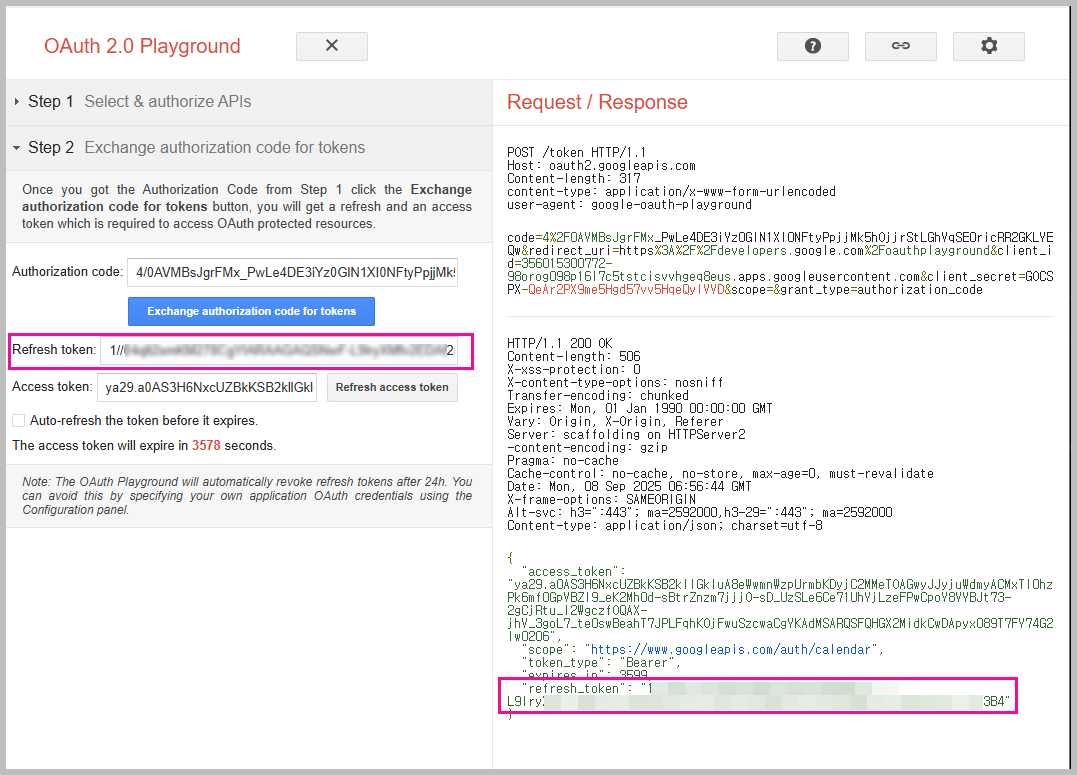The image size is (1077, 775).
Task: Expand Step 1 disclosure triangle
Action: tap(17, 102)
